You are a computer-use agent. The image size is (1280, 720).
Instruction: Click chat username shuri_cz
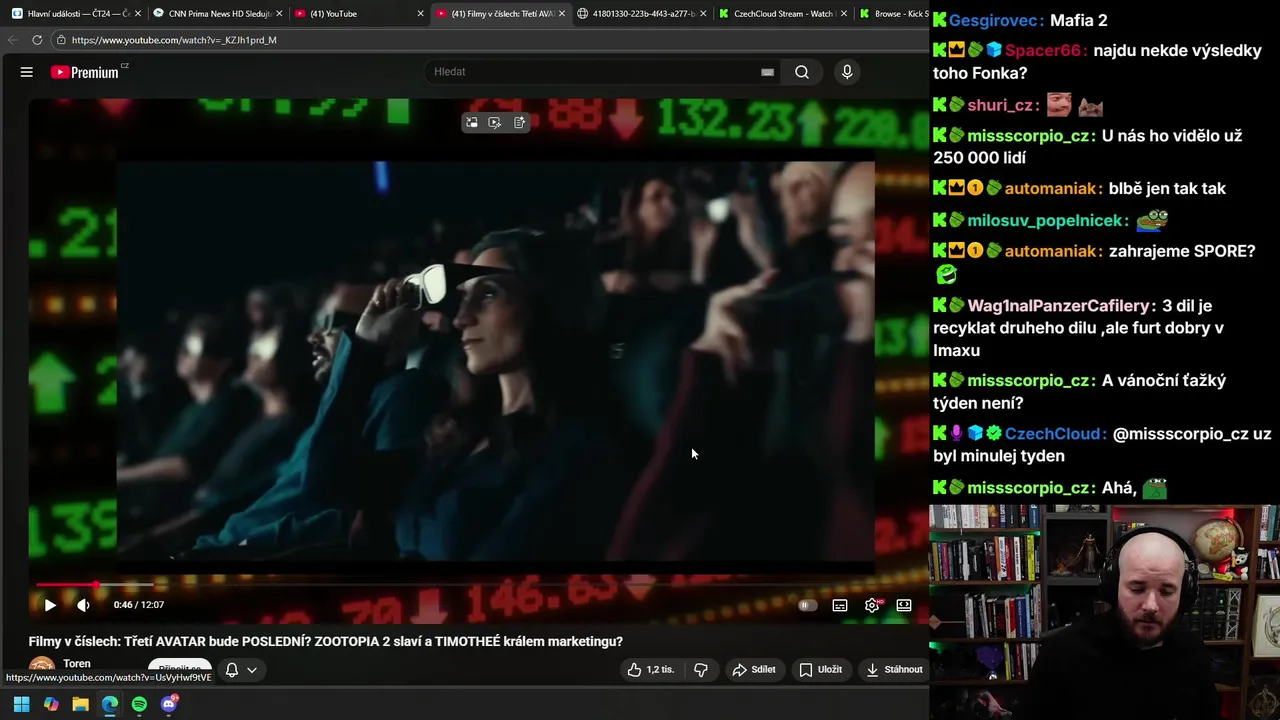1002,105
